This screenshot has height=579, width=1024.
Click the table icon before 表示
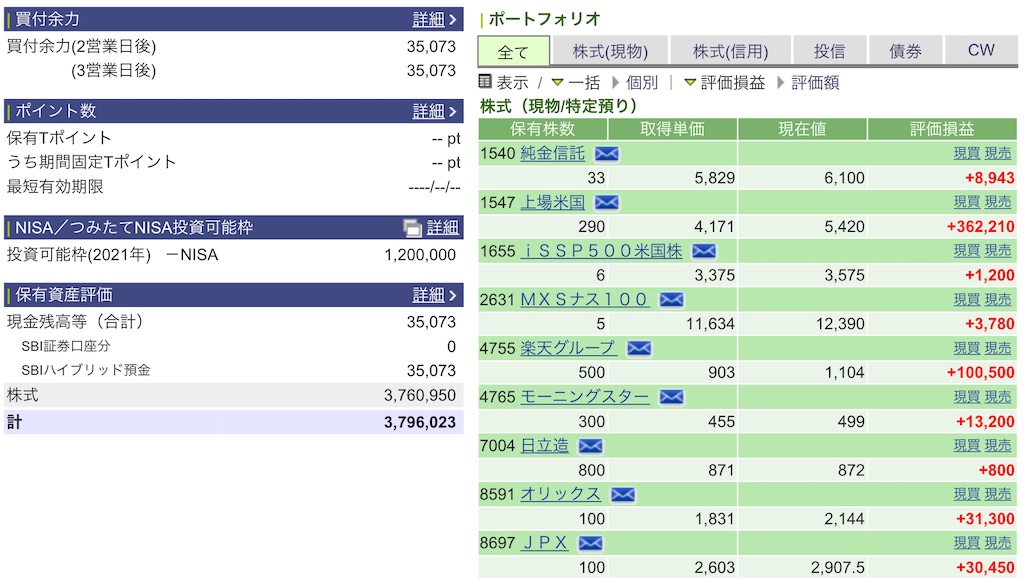click(485, 82)
